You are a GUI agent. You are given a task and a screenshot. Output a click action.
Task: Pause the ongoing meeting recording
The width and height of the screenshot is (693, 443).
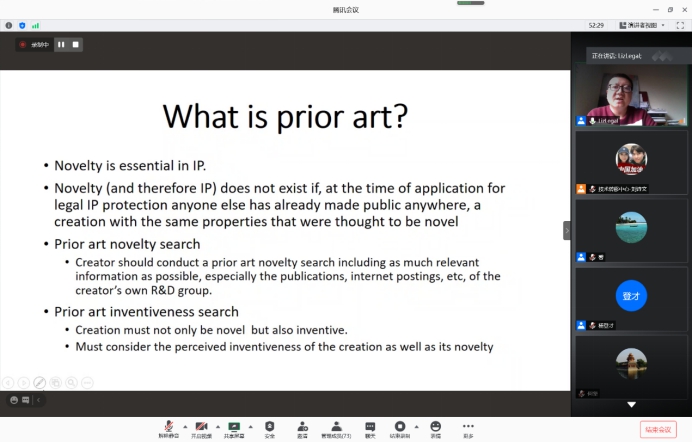tap(61, 44)
